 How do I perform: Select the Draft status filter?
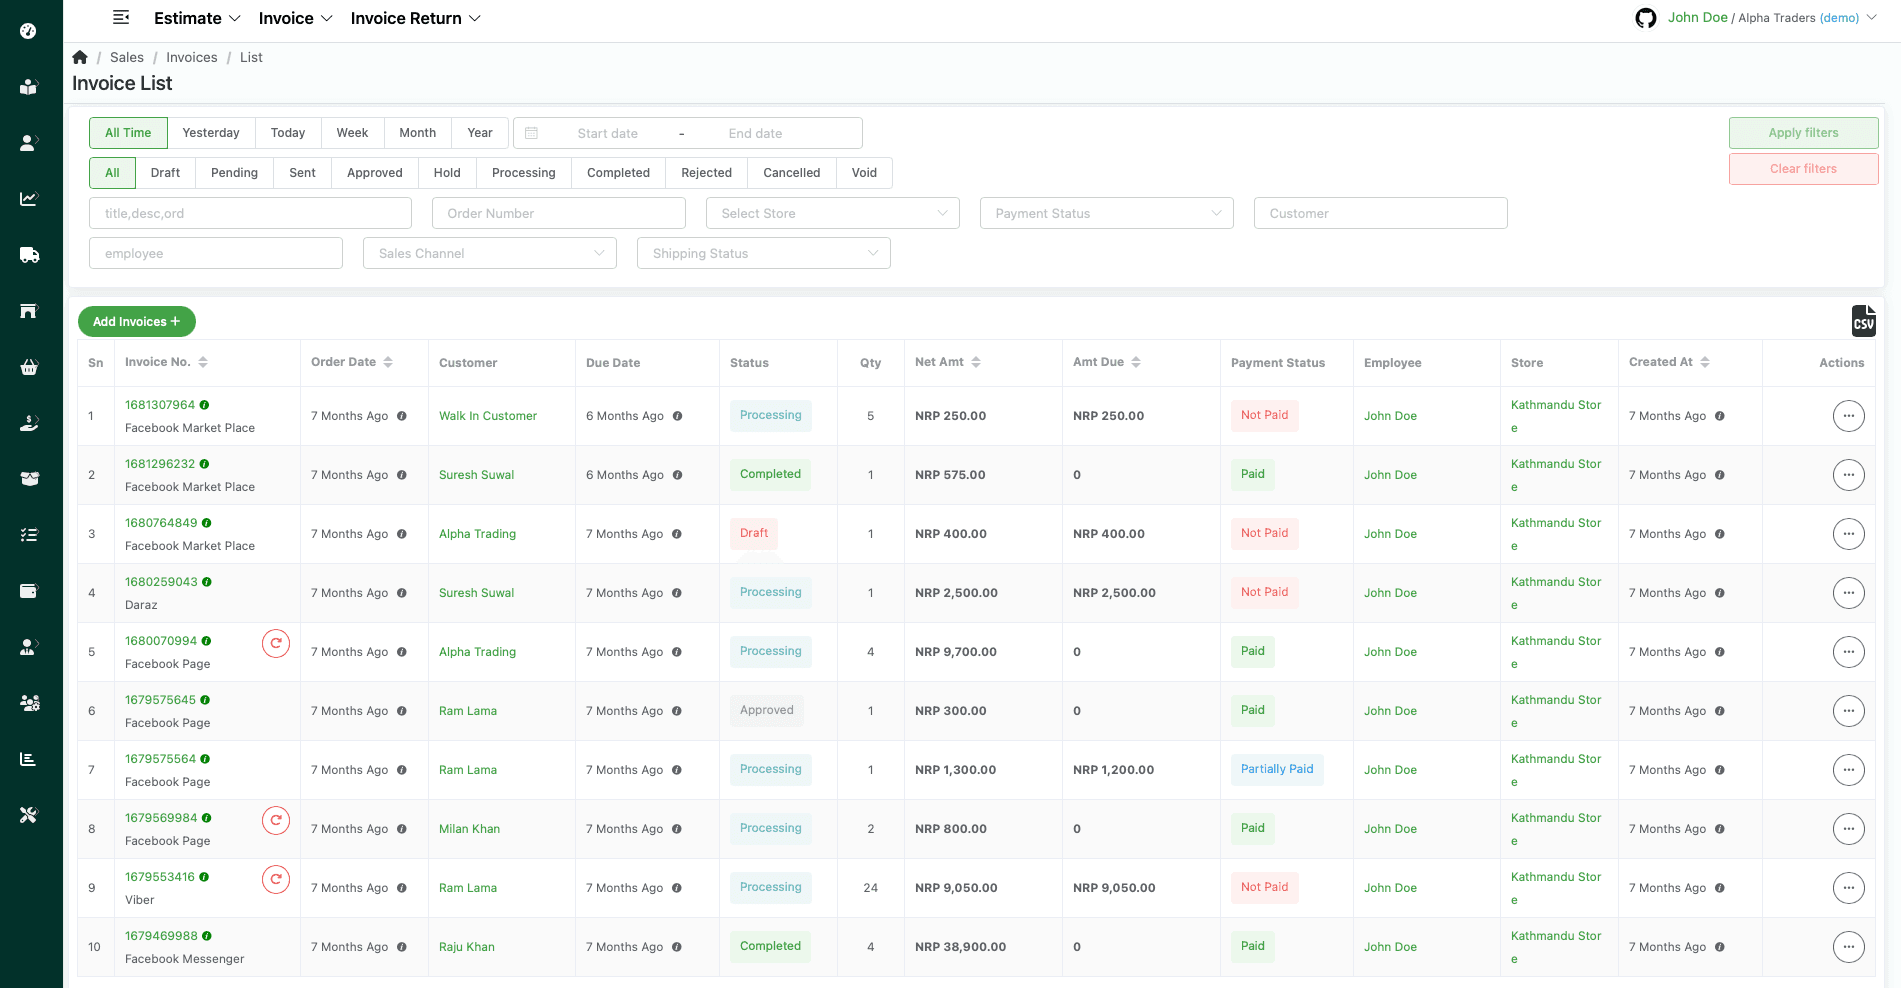[165, 173]
